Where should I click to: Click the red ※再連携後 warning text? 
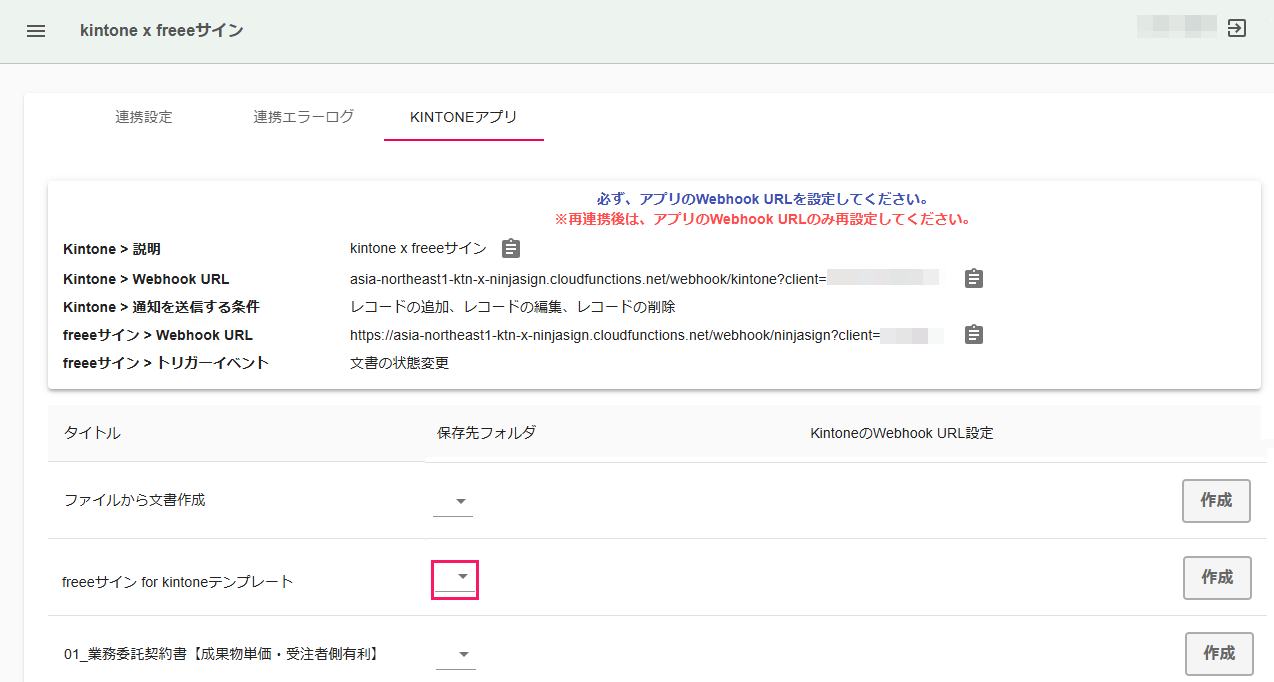763,219
